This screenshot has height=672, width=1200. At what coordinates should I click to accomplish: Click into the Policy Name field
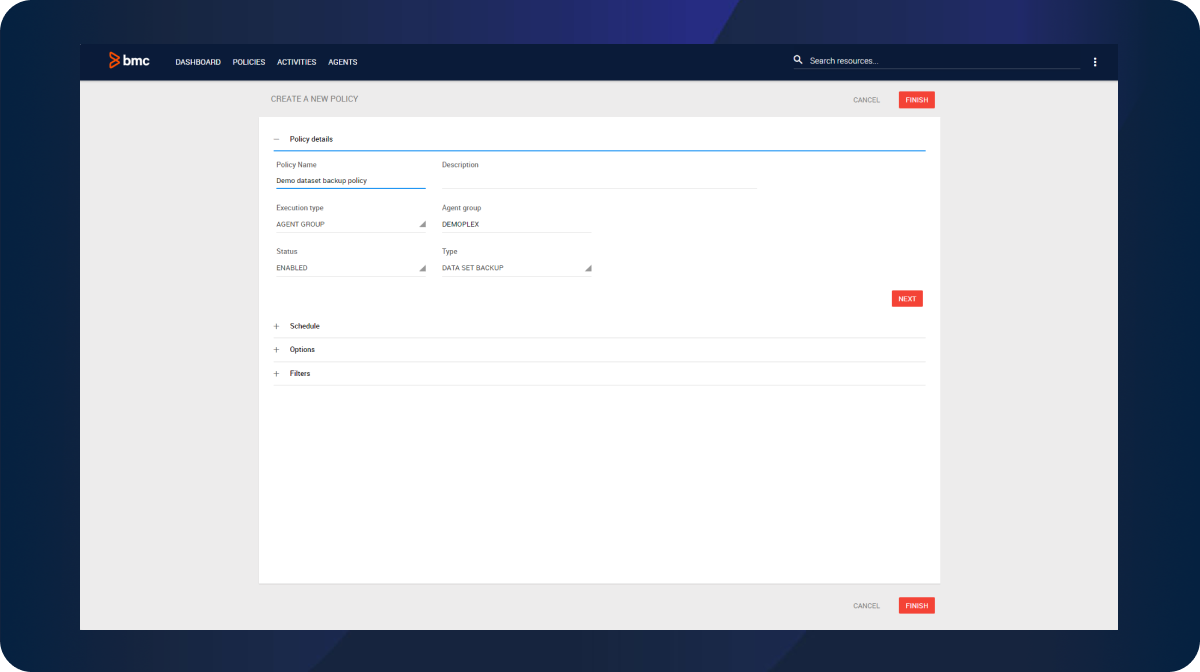[x=350, y=181]
